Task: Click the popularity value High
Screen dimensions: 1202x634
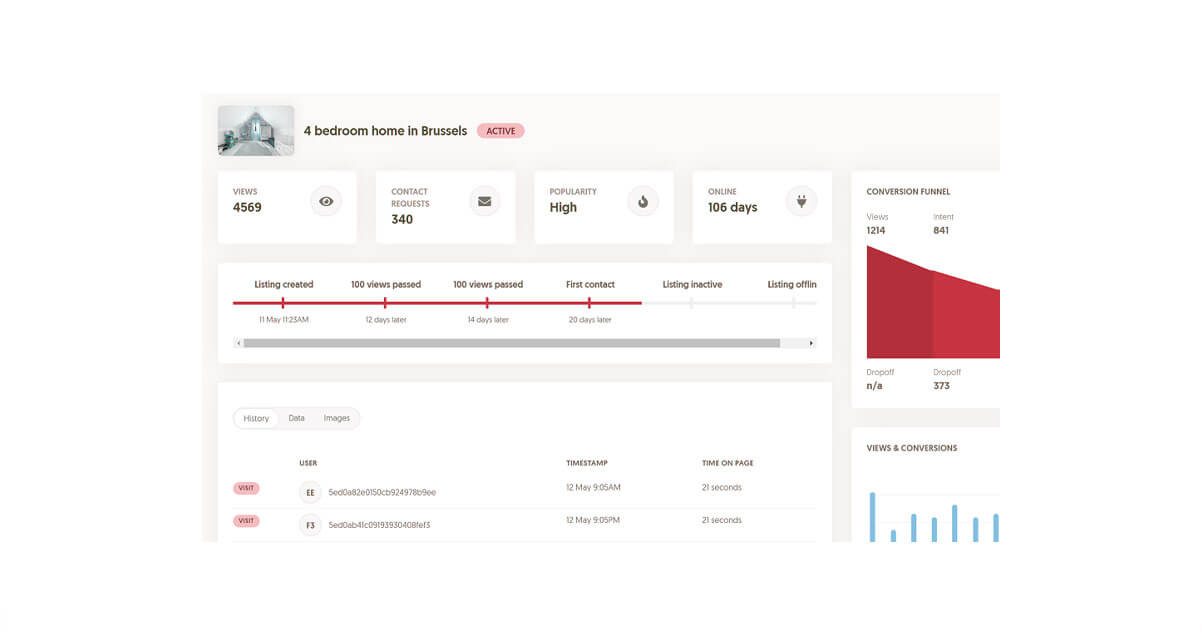Action: tap(563, 208)
